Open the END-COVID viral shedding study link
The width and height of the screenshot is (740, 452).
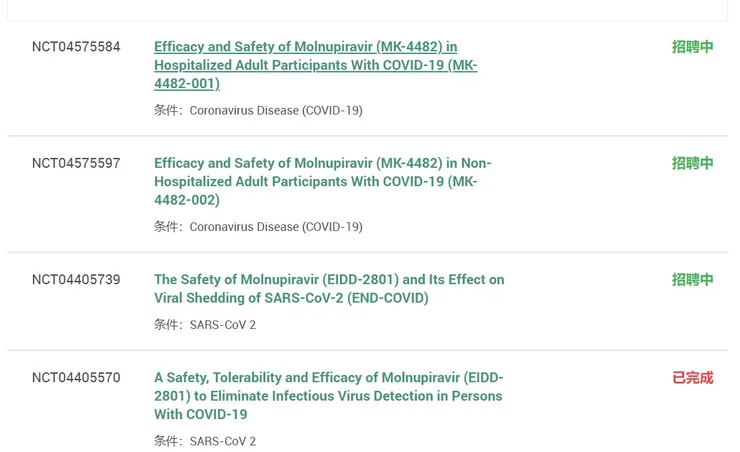coord(328,288)
